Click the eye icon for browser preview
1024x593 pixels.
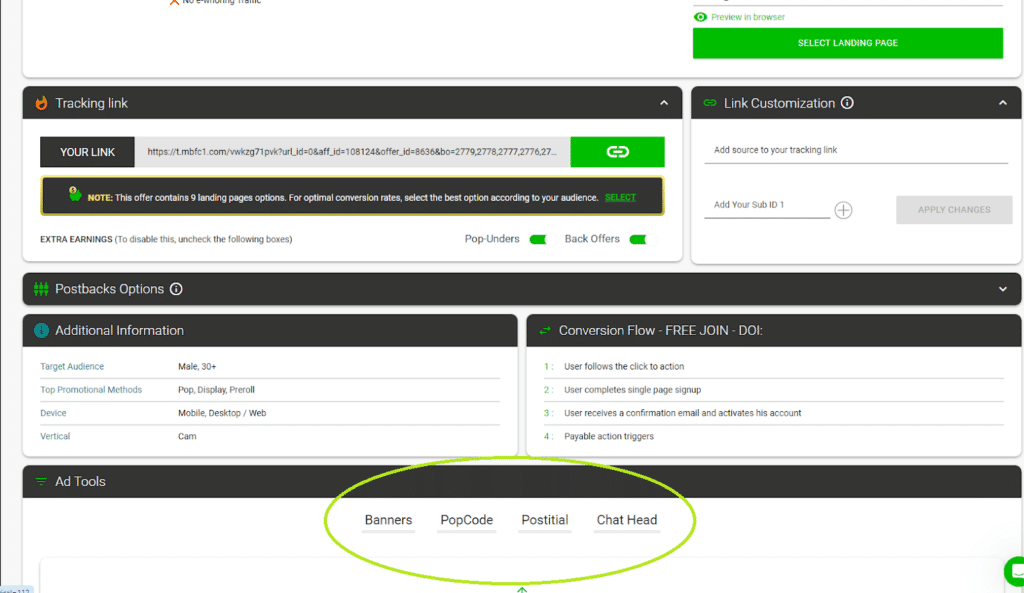click(700, 17)
